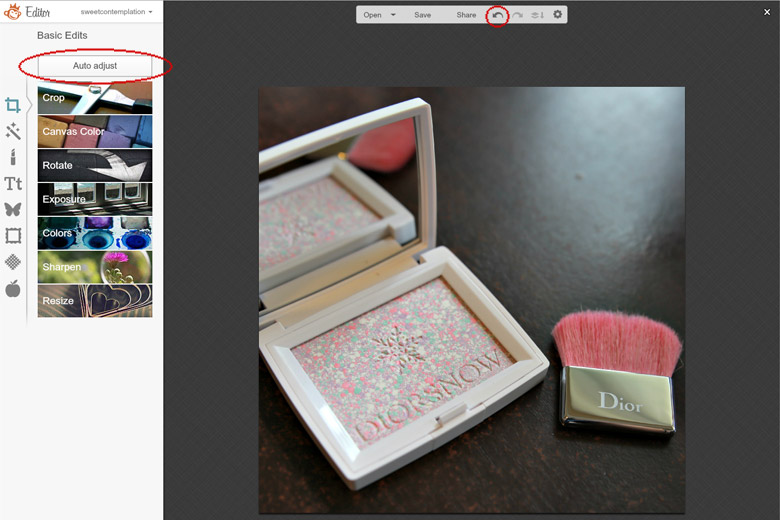The width and height of the screenshot is (780, 520).
Task: Open the Frames tab icon
Action: click(13, 235)
